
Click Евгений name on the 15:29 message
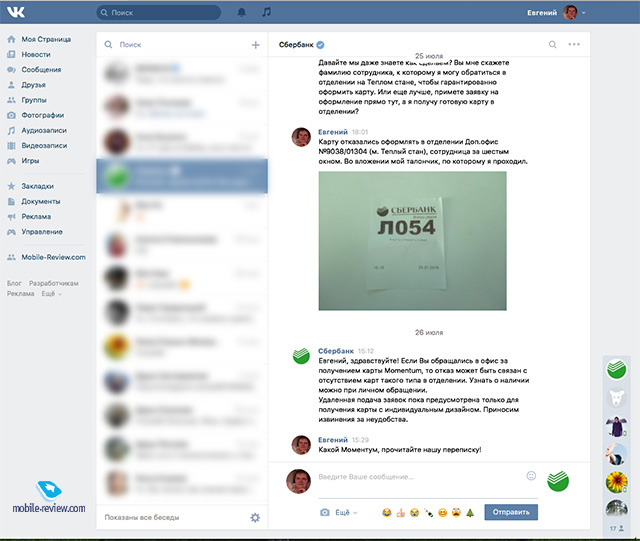click(x=333, y=440)
